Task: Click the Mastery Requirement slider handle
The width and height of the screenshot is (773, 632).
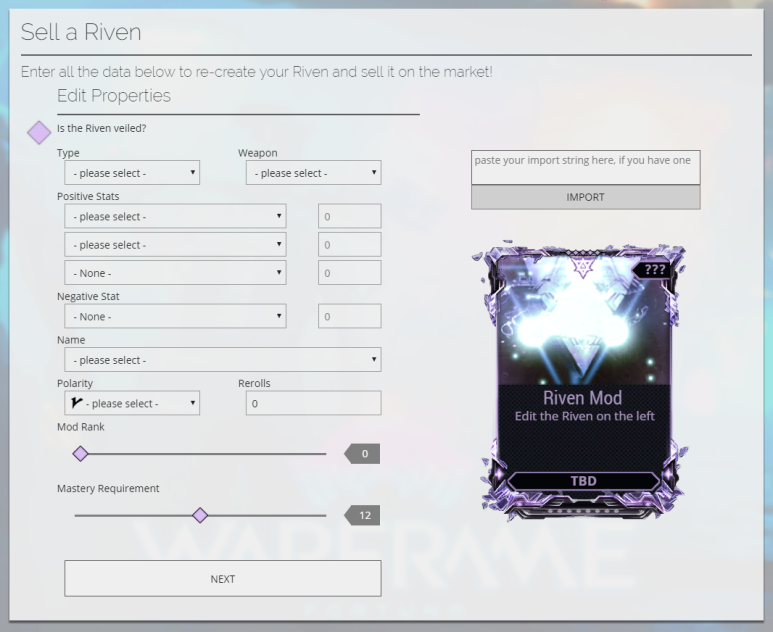Action: 200,515
